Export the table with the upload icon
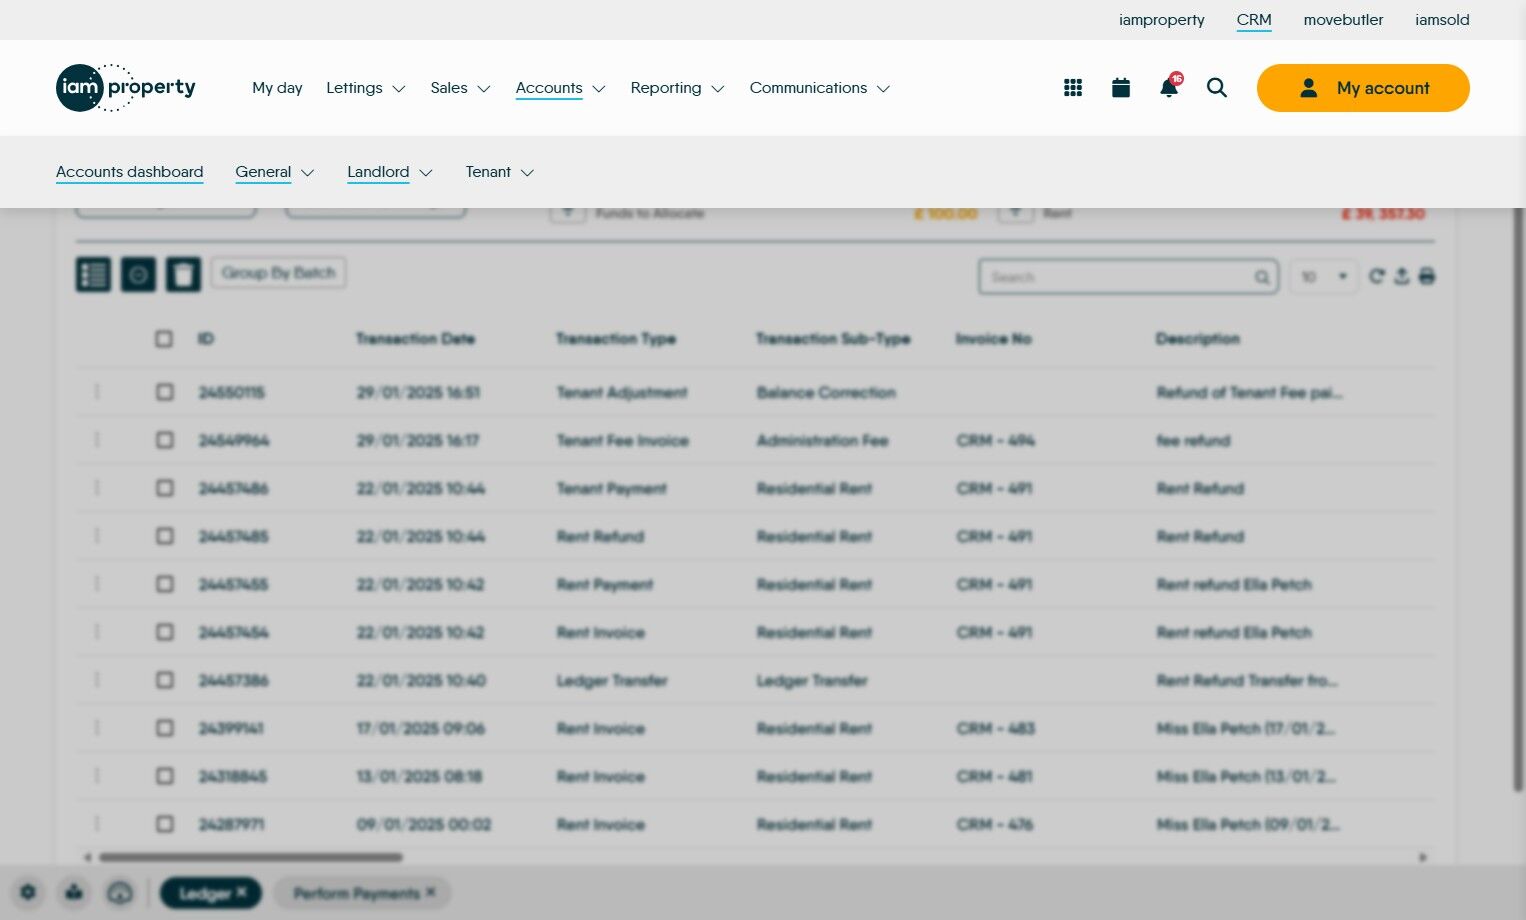 (x=1402, y=276)
